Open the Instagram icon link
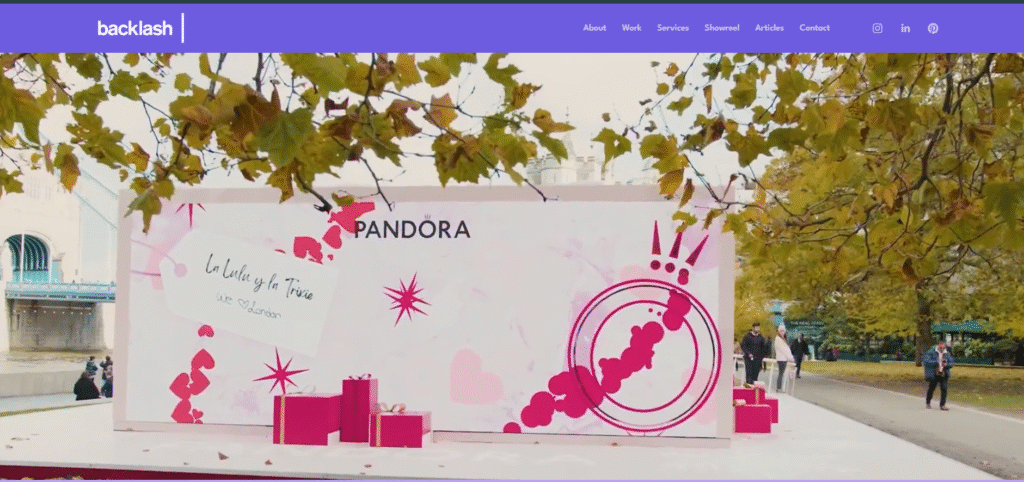This screenshot has width=1024, height=482. 878,28
